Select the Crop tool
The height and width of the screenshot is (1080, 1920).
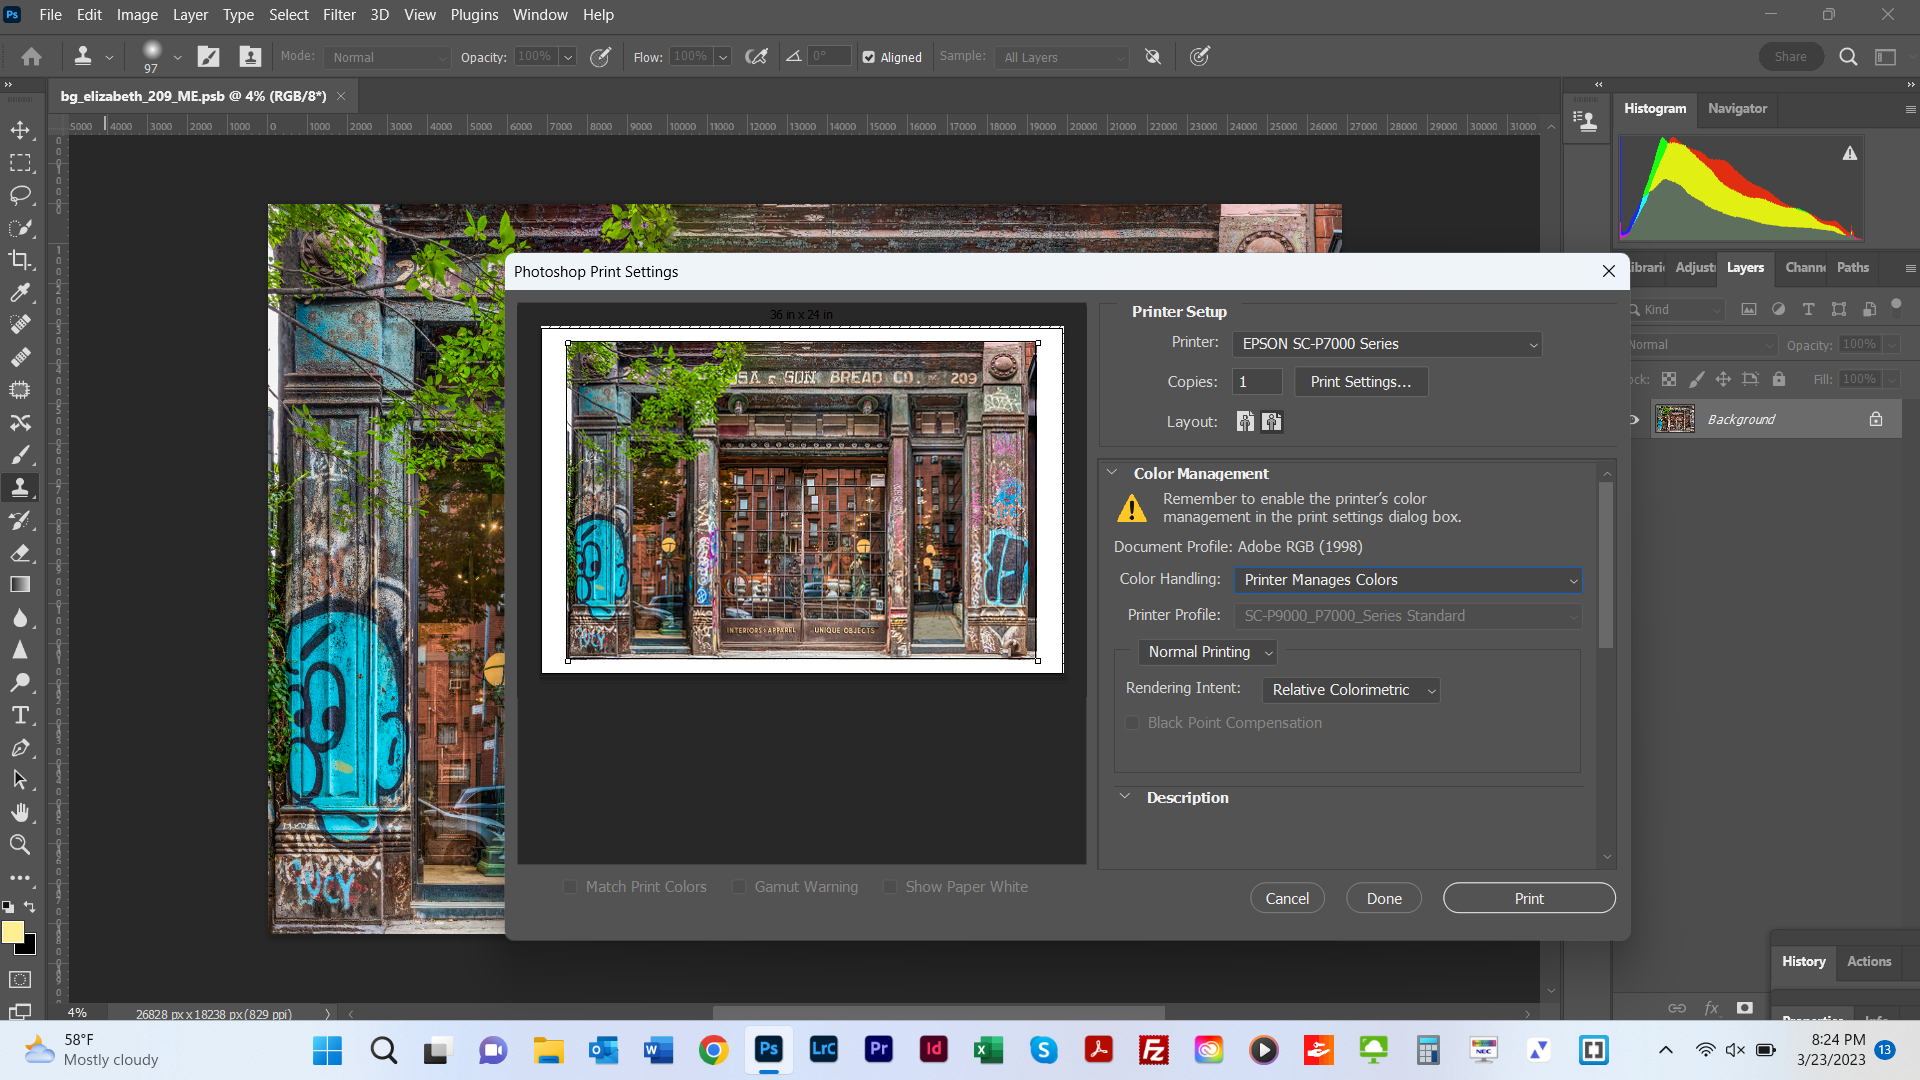(20, 260)
